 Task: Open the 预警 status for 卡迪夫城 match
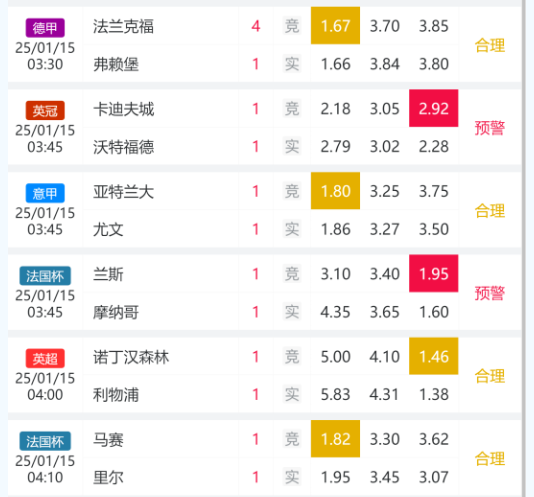(490, 128)
